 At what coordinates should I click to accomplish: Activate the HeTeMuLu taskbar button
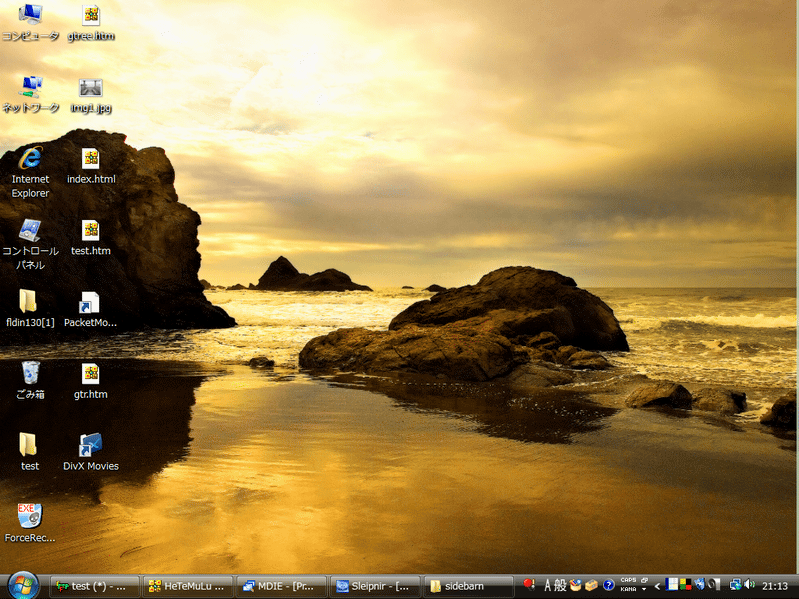[189, 586]
